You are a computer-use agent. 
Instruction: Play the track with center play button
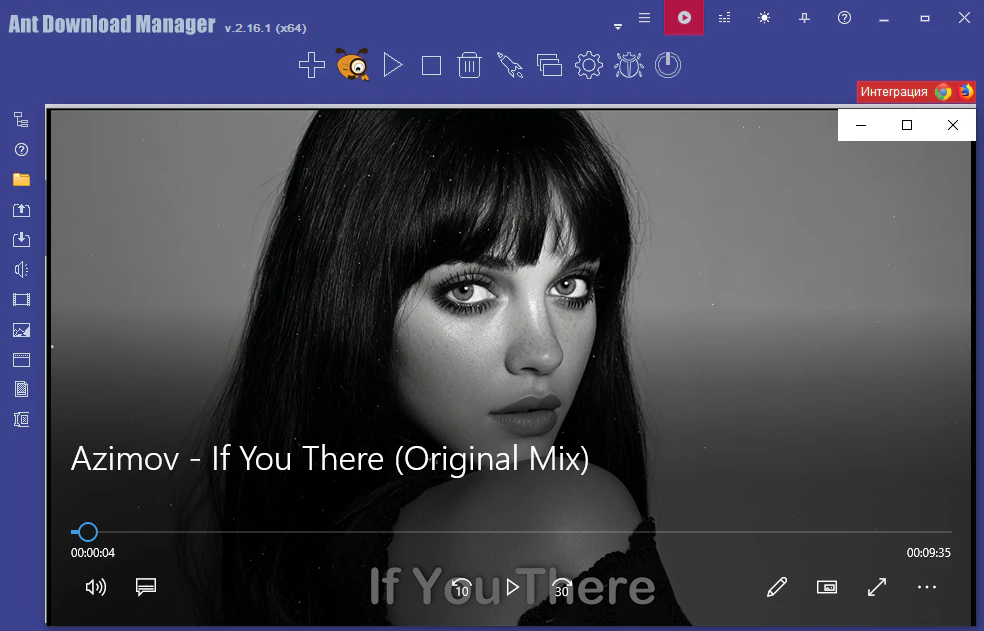click(x=512, y=588)
